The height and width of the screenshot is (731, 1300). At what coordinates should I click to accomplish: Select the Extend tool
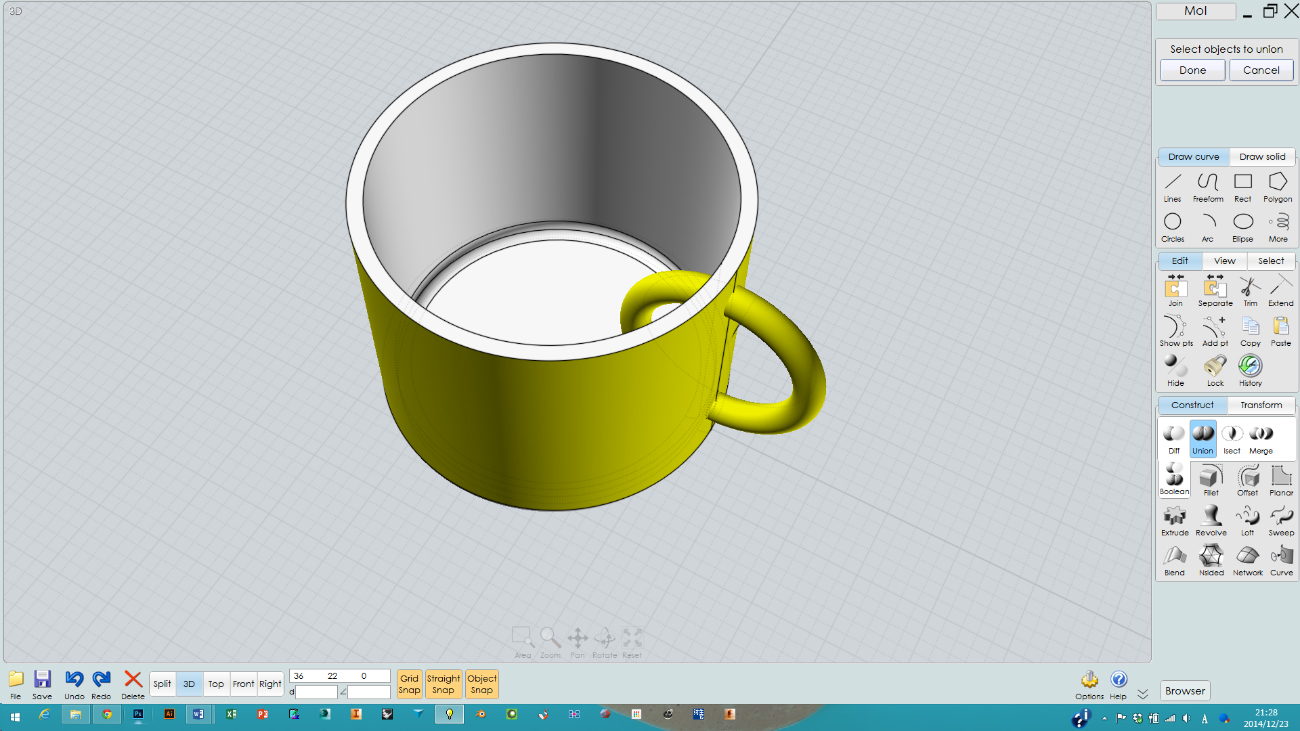click(1281, 290)
